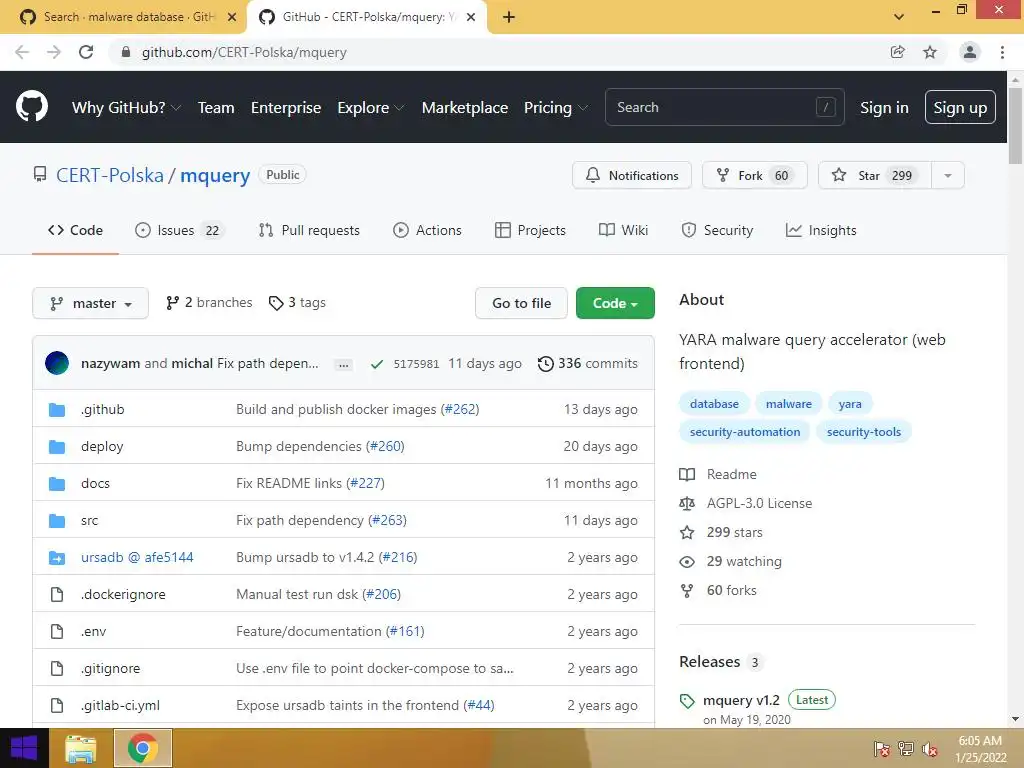The width and height of the screenshot is (1024, 768).
Task: Click the .env file icon
Action: point(57,632)
